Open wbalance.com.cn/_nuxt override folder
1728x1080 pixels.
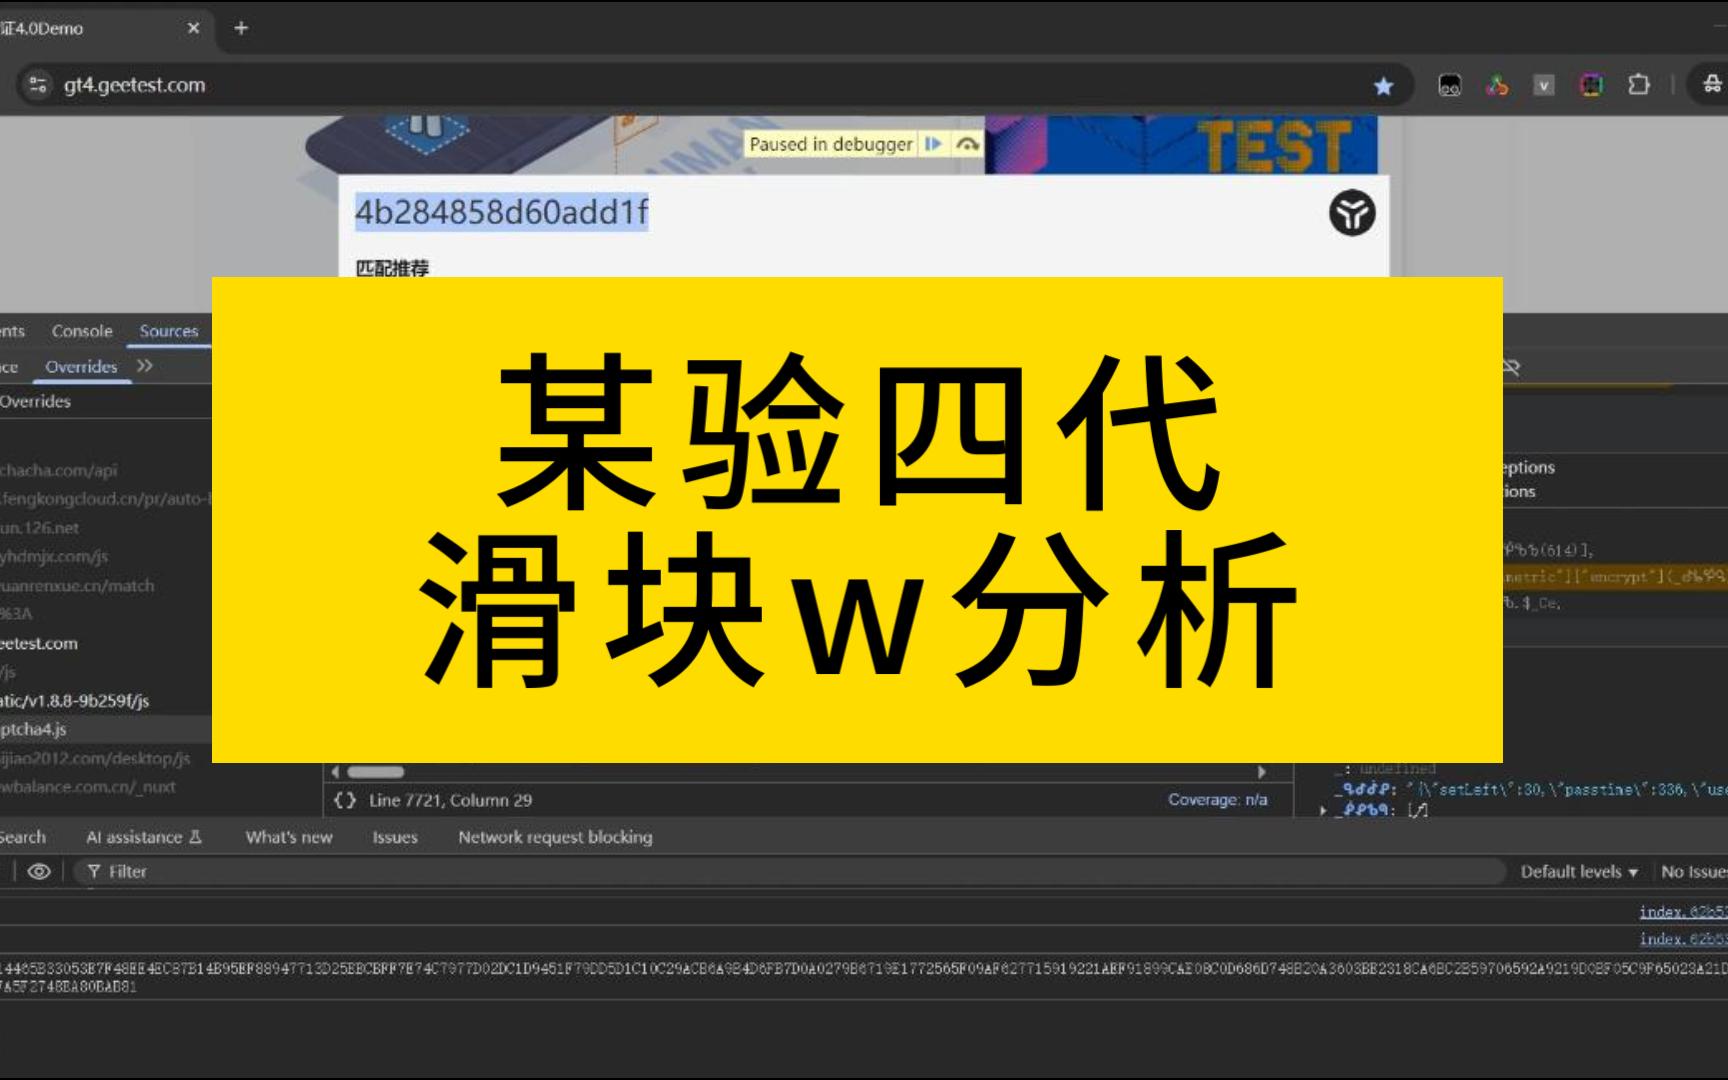[x=88, y=787]
